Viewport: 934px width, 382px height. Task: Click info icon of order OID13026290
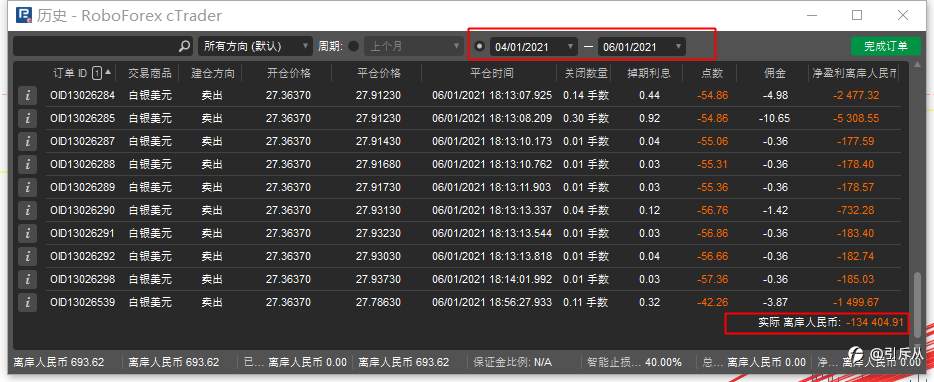[27, 210]
